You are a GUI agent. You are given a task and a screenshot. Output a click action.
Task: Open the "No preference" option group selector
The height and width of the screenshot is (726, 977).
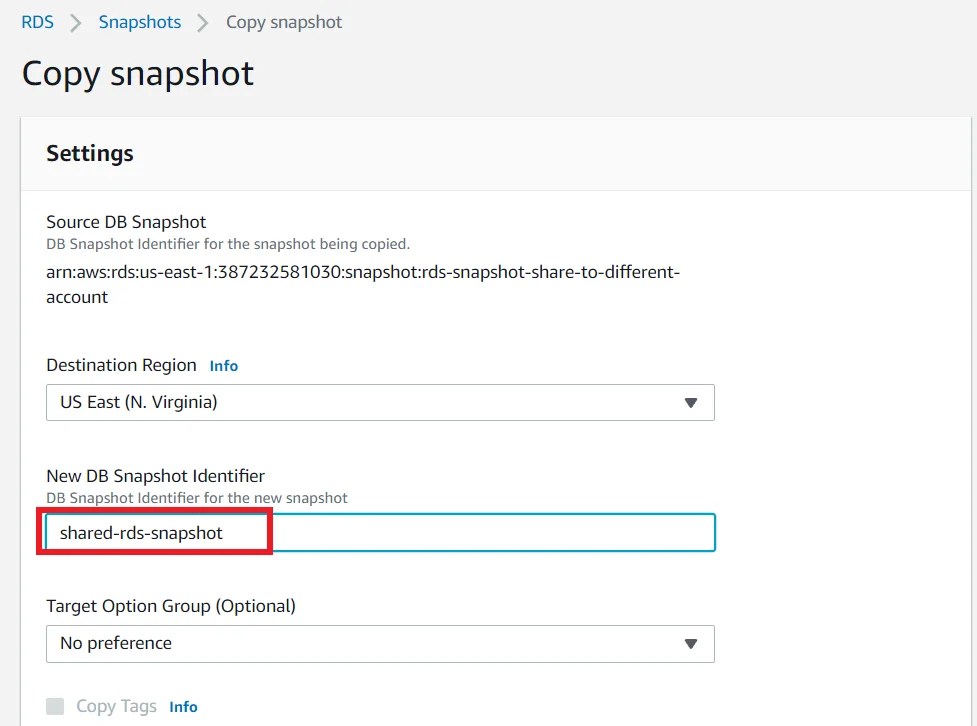380,644
